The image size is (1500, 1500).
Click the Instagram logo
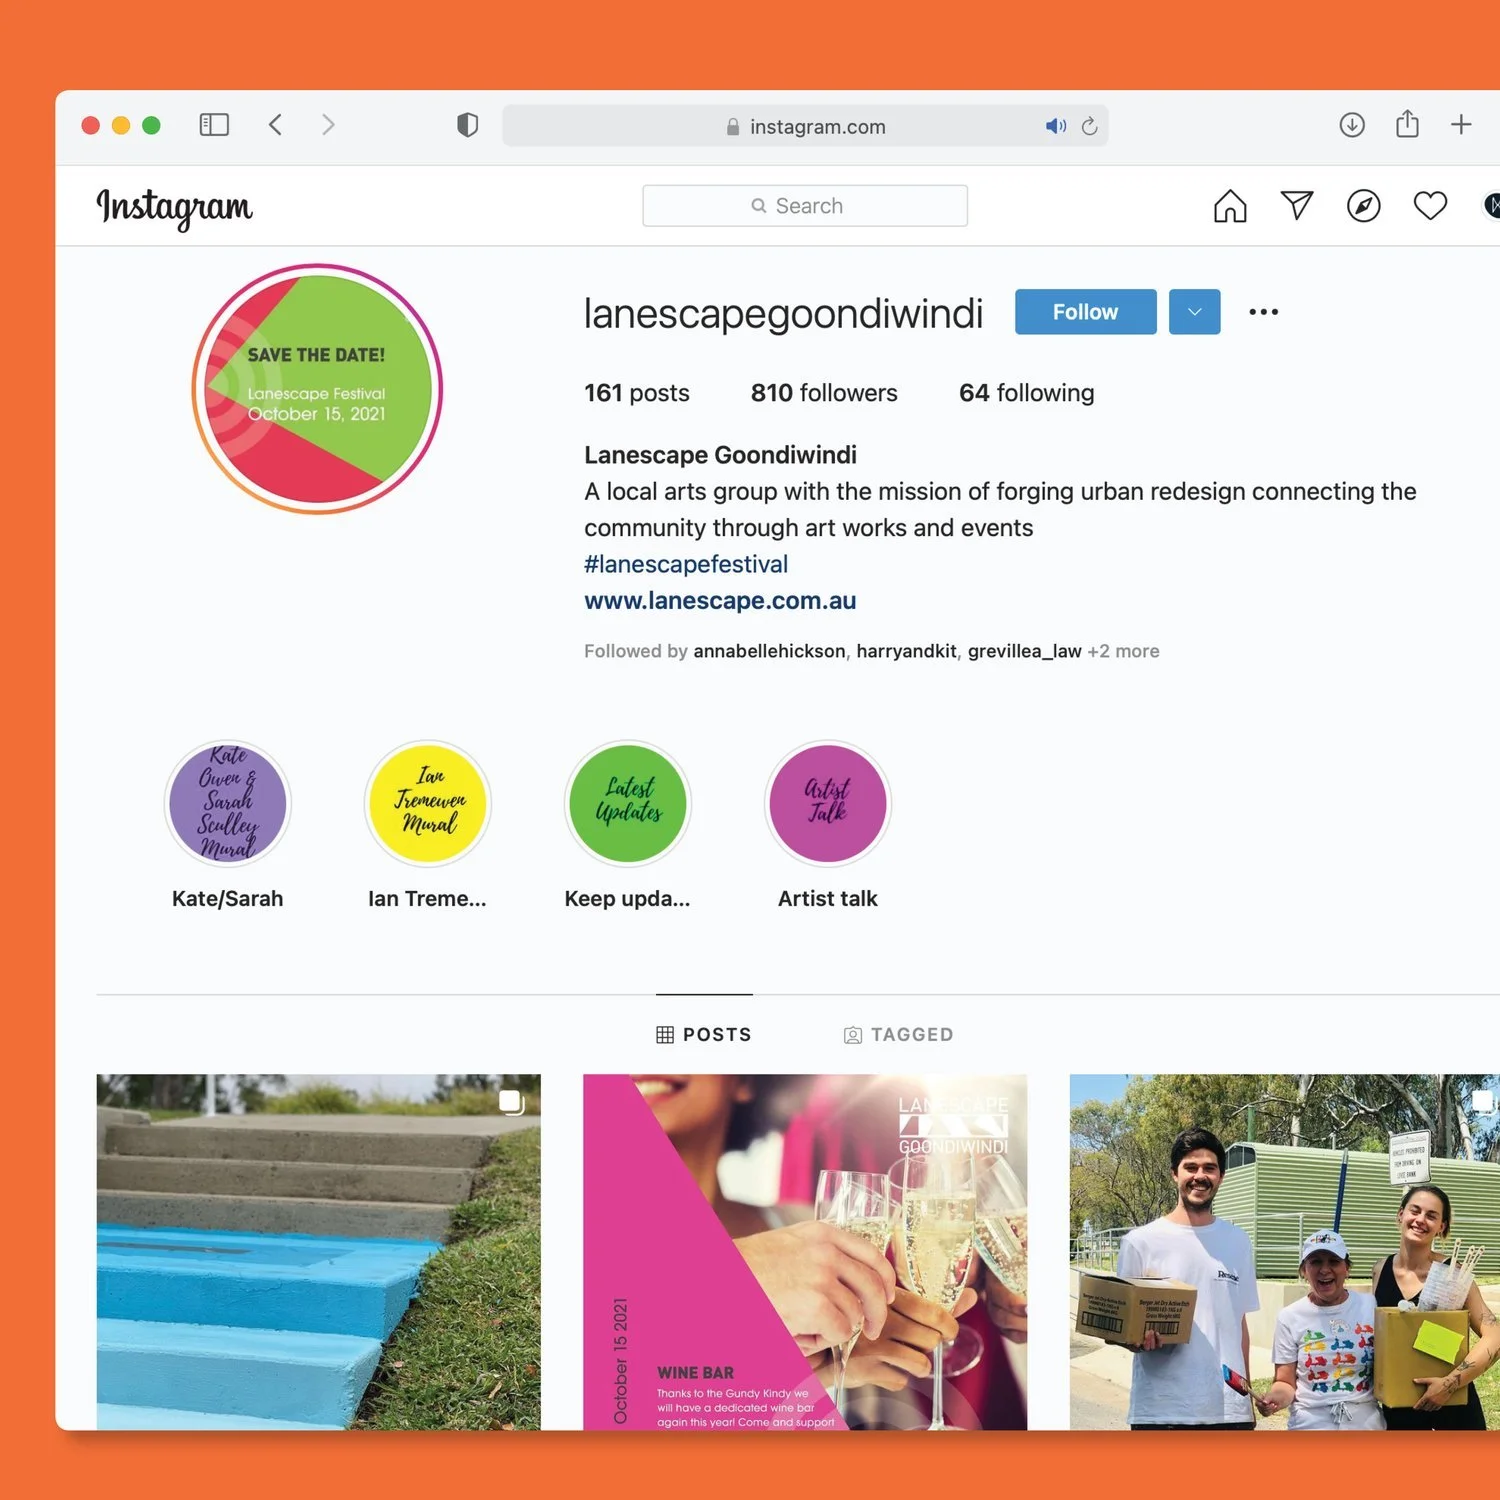[x=174, y=207]
